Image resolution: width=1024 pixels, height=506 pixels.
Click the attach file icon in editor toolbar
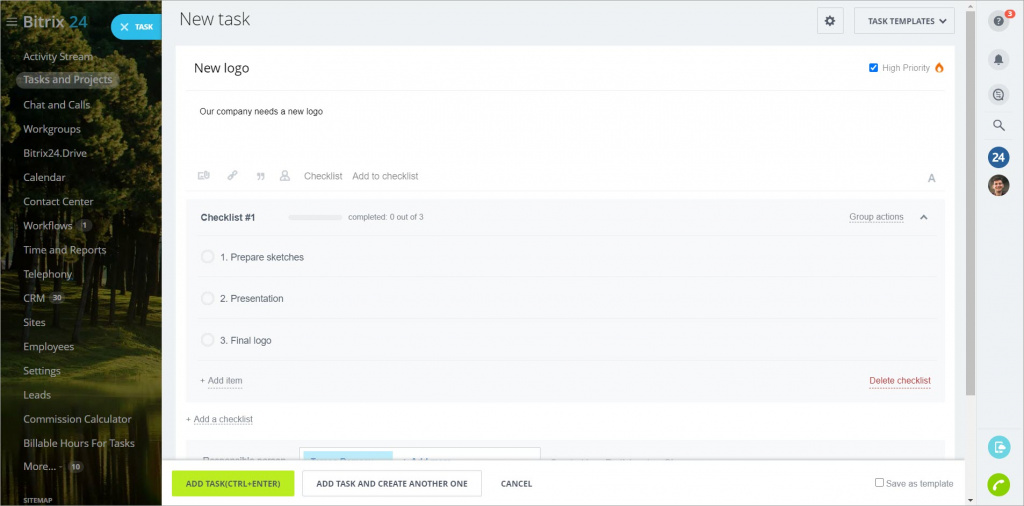pos(204,176)
